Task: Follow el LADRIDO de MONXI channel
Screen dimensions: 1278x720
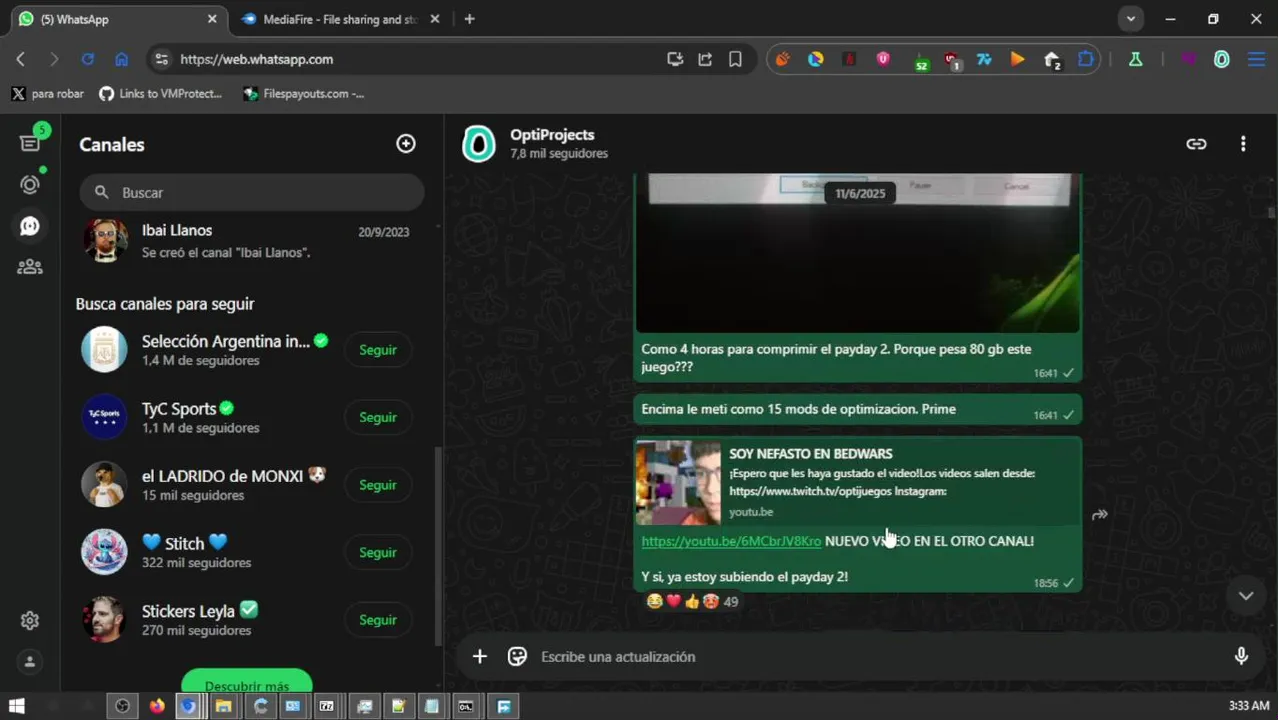Action: point(378,485)
